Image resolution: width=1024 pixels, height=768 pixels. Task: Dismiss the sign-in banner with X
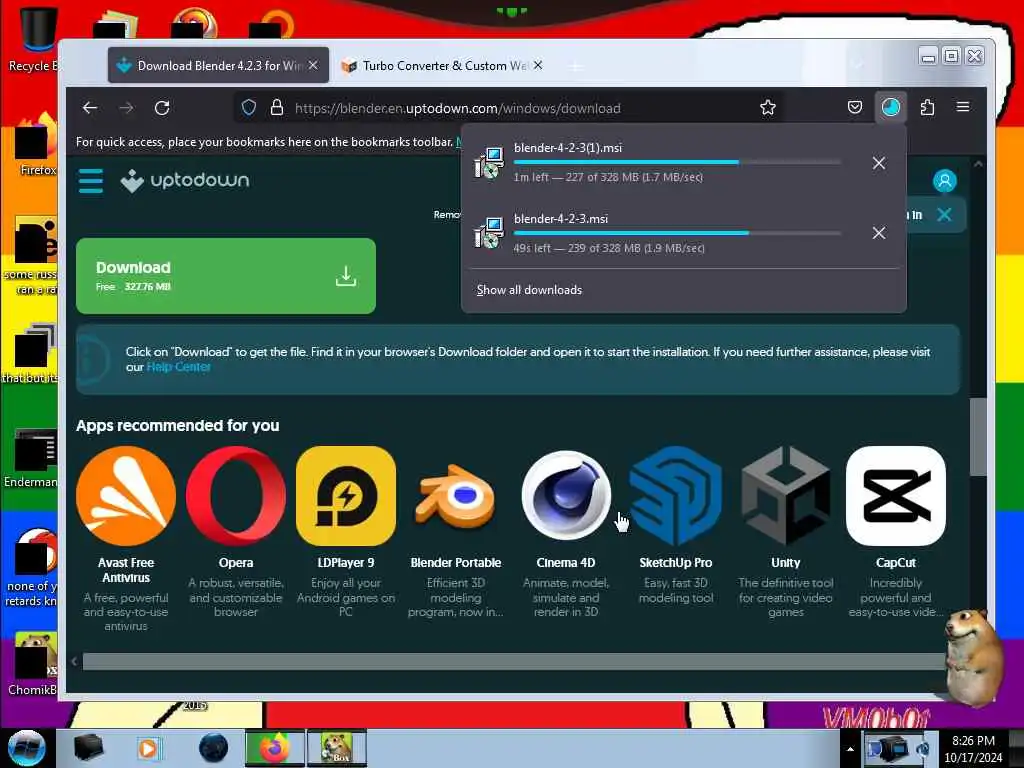pyautogui.click(x=944, y=214)
